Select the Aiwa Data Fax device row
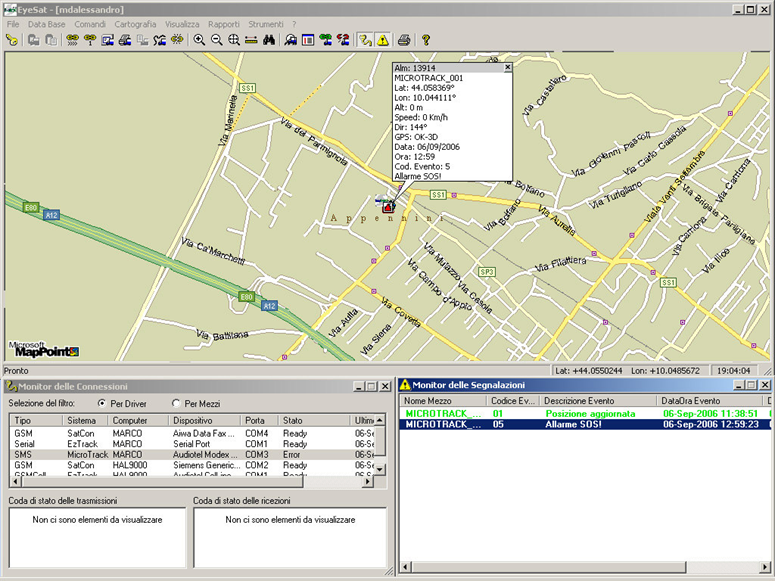The width and height of the screenshot is (775, 581). click(193, 434)
